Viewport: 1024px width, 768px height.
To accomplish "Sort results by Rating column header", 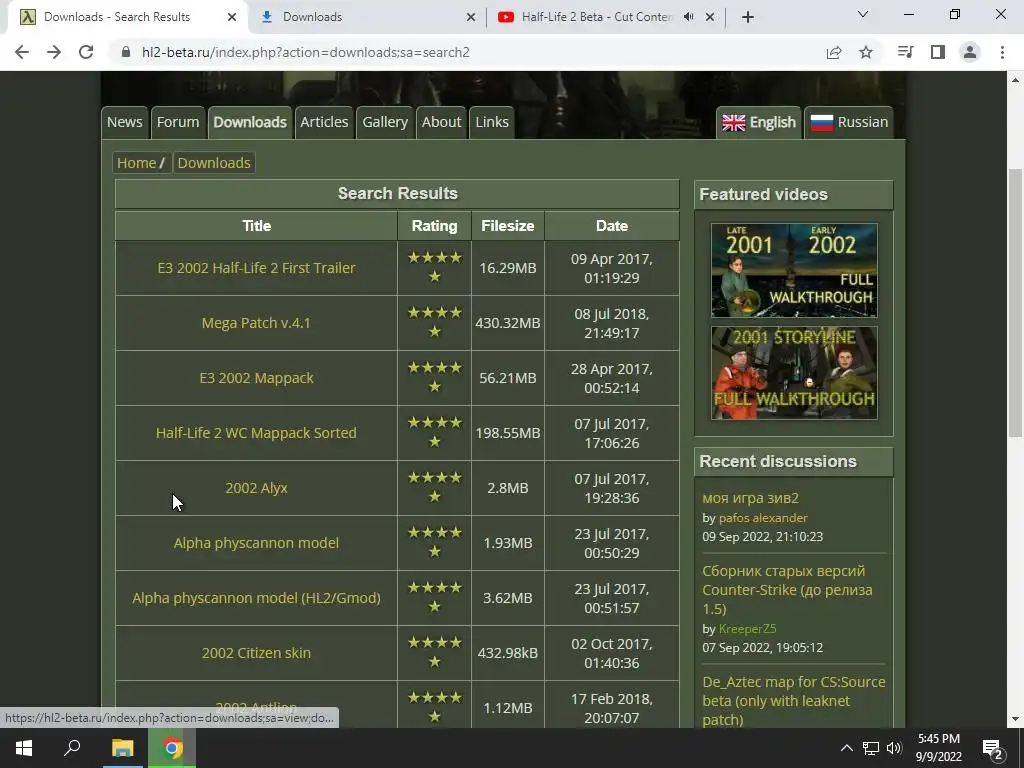I will click(x=434, y=226).
